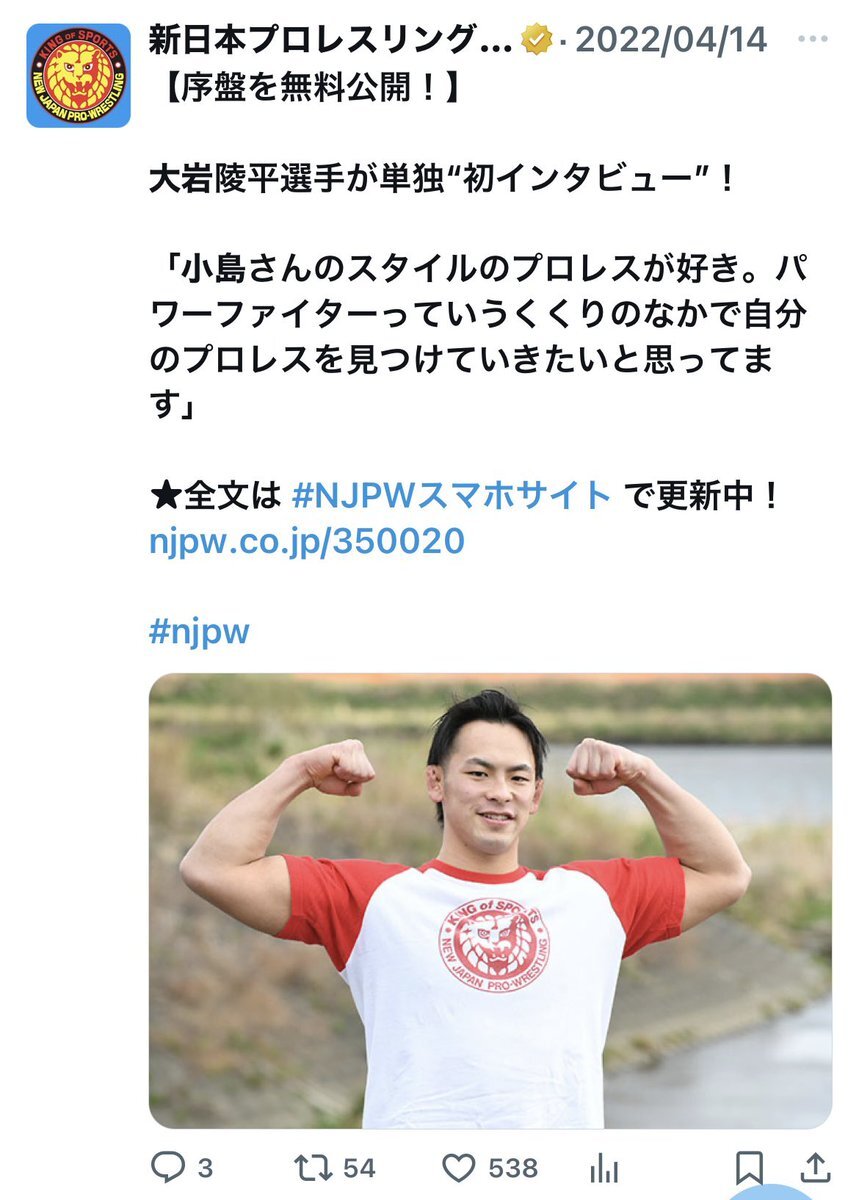Image resolution: width=859 pixels, height=1200 pixels.
Task: Open the NJPW lion logo profile avatar
Action: [x=78, y=75]
